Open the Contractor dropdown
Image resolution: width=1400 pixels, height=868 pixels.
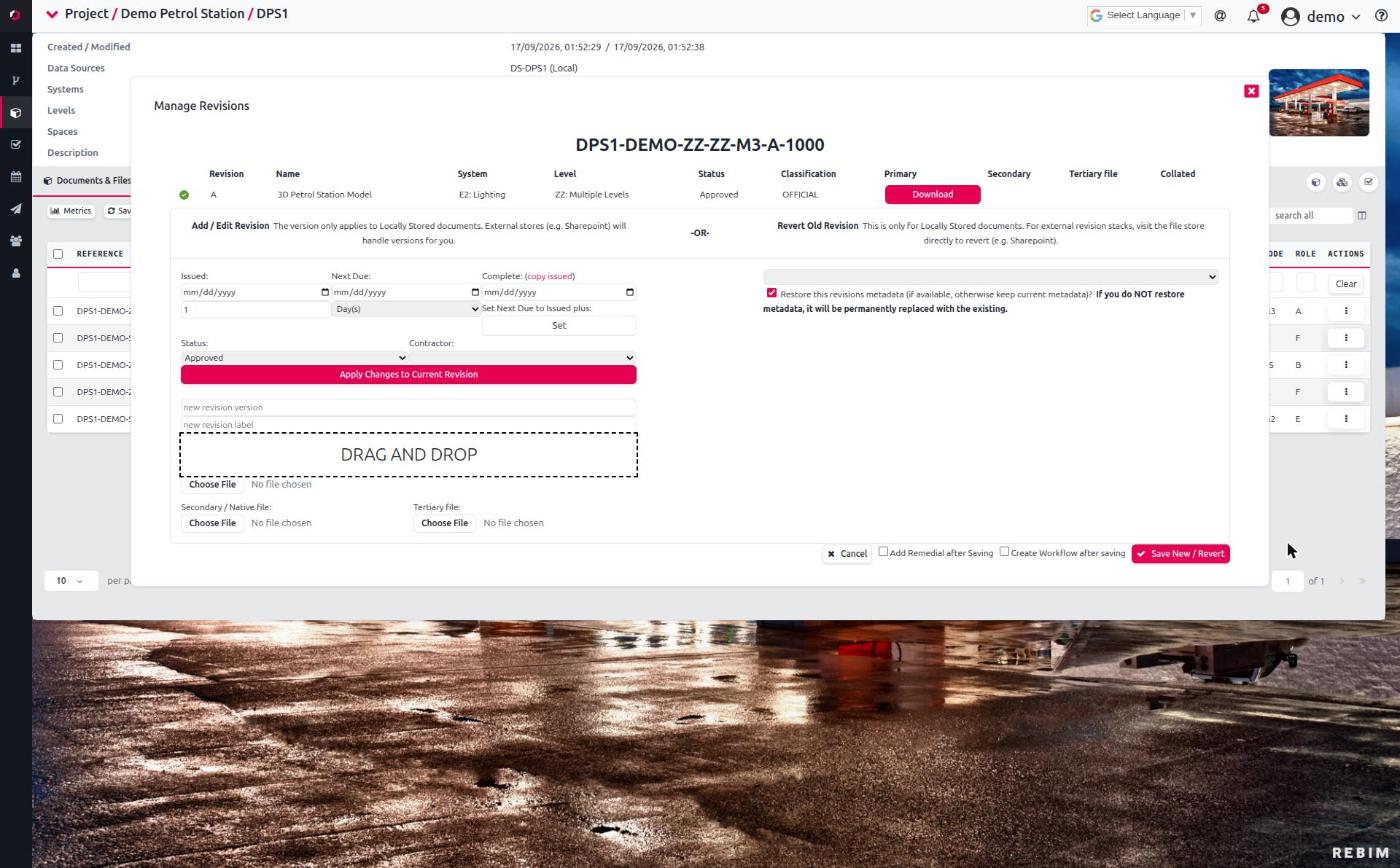click(522, 358)
